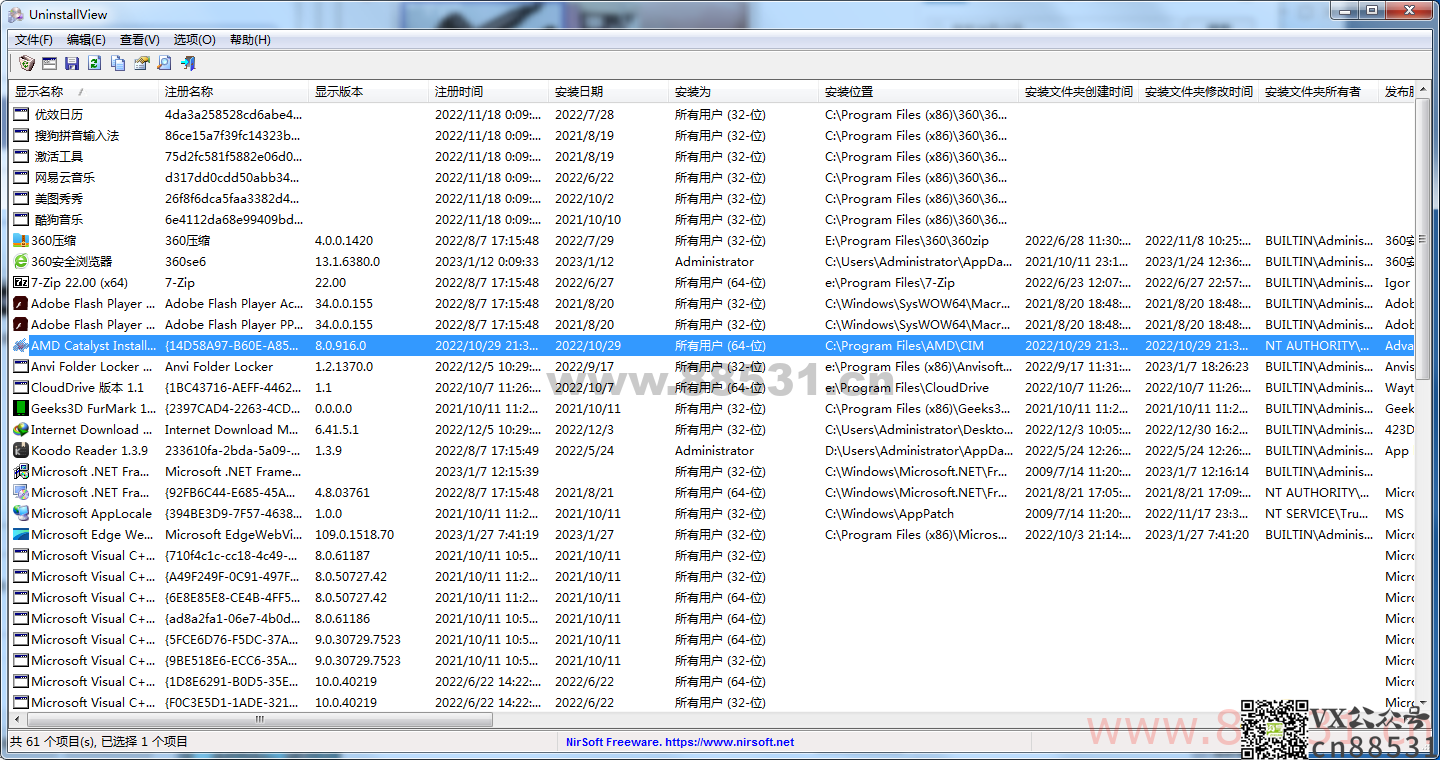This screenshot has height=760, width=1440.
Task: Click the CloudDrive 版本 1.1 icon
Action: coord(21,387)
